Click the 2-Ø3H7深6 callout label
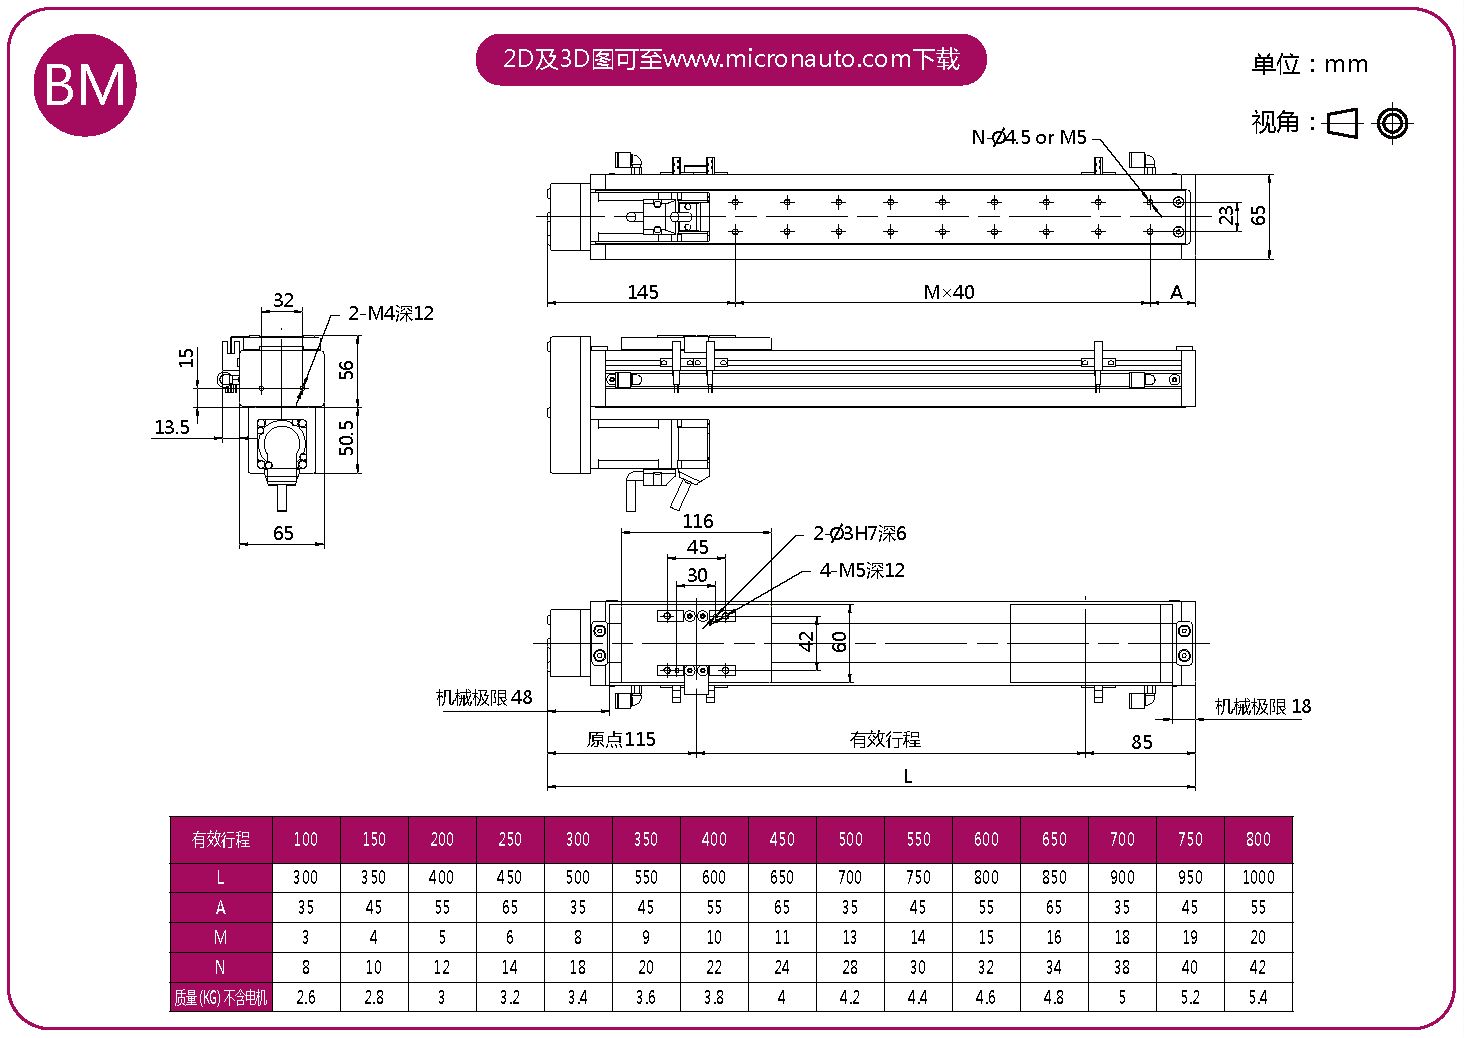Screen dimensions: 1464x1038 coord(860,534)
